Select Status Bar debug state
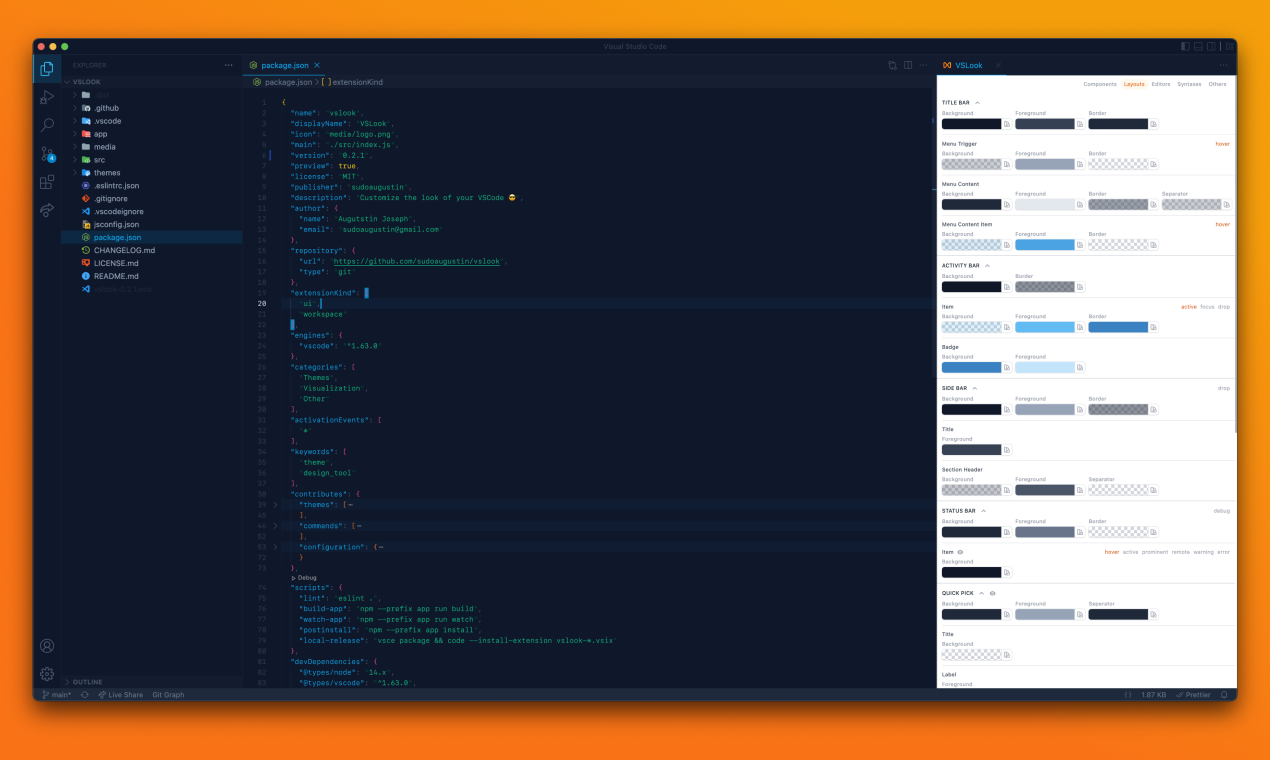 click(1222, 511)
